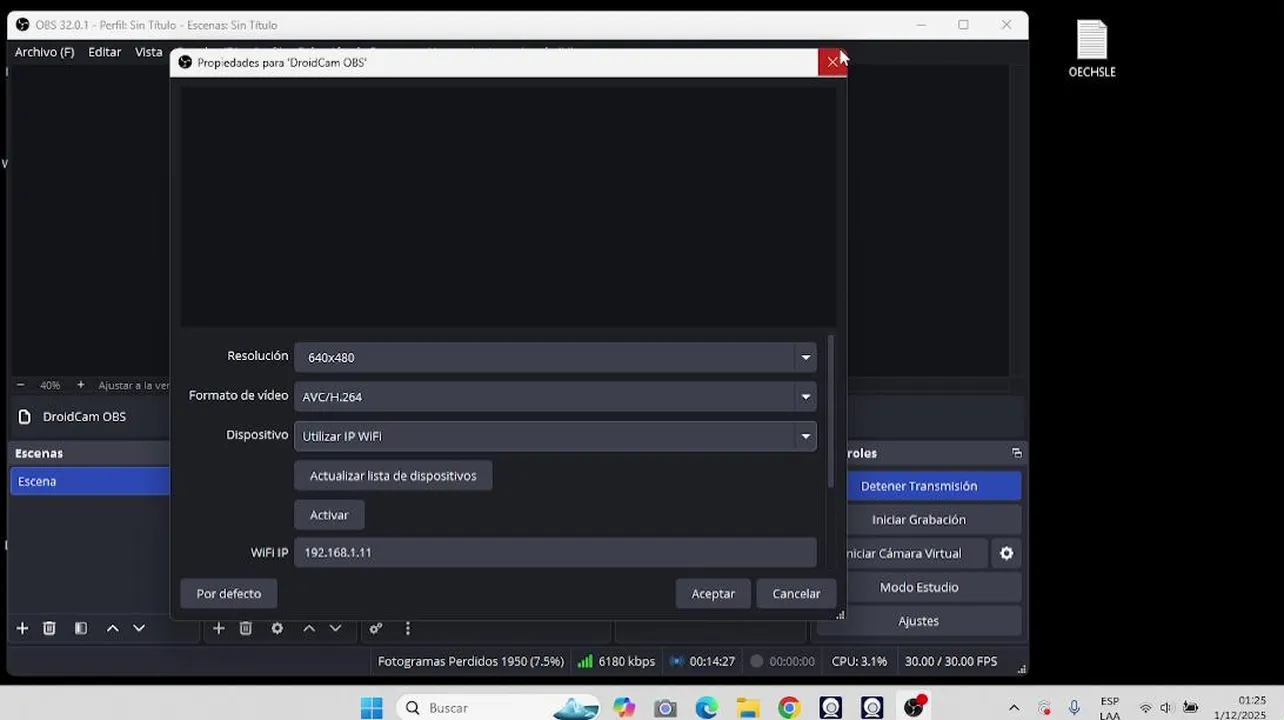Screen dimensions: 1284x720
Task: Click the CPU: 3.1% status entry
Action: click(859, 661)
